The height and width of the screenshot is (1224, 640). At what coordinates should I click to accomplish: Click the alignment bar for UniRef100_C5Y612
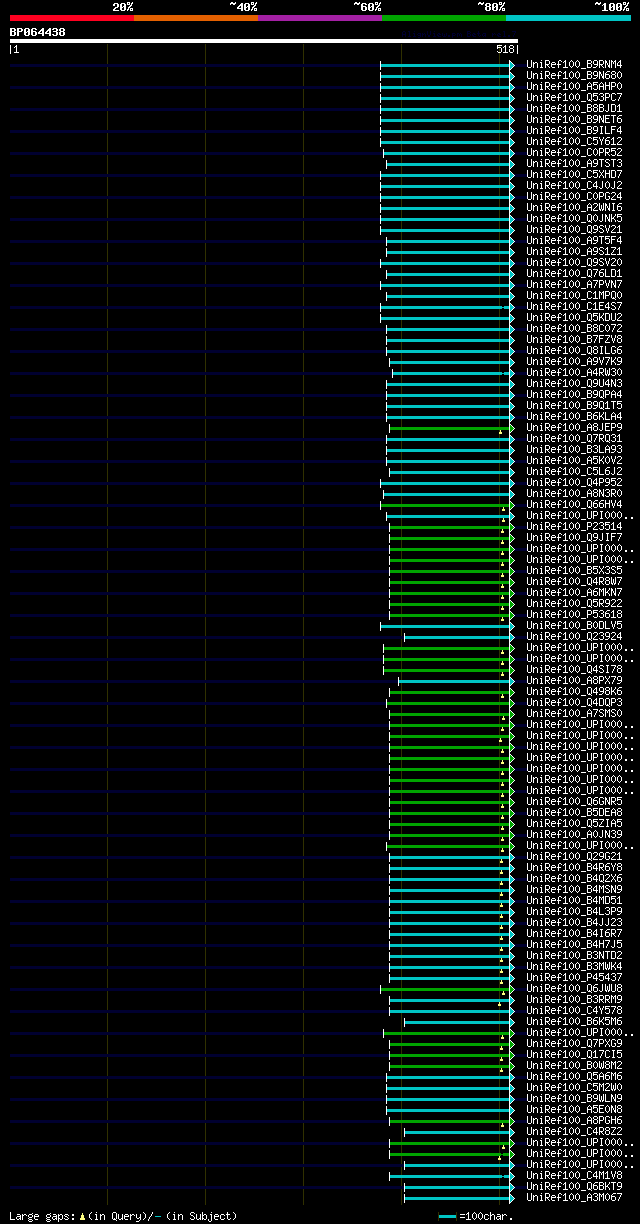pyautogui.click(x=447, y=141)
